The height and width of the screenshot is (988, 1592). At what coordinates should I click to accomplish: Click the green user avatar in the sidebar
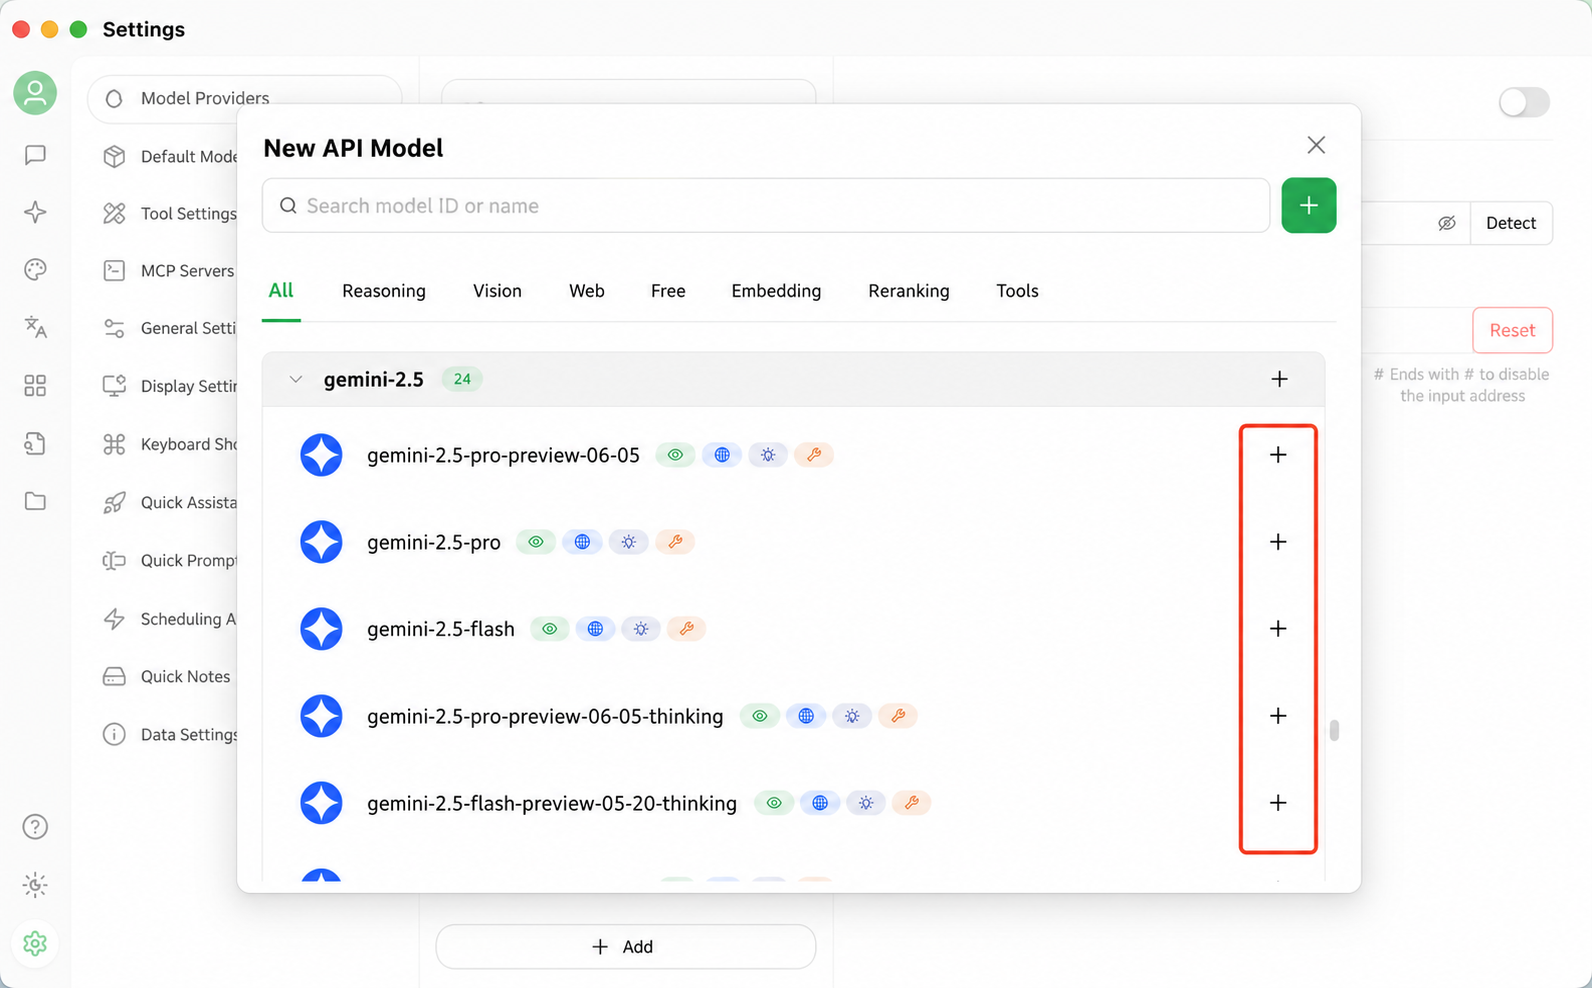(35, 93)
